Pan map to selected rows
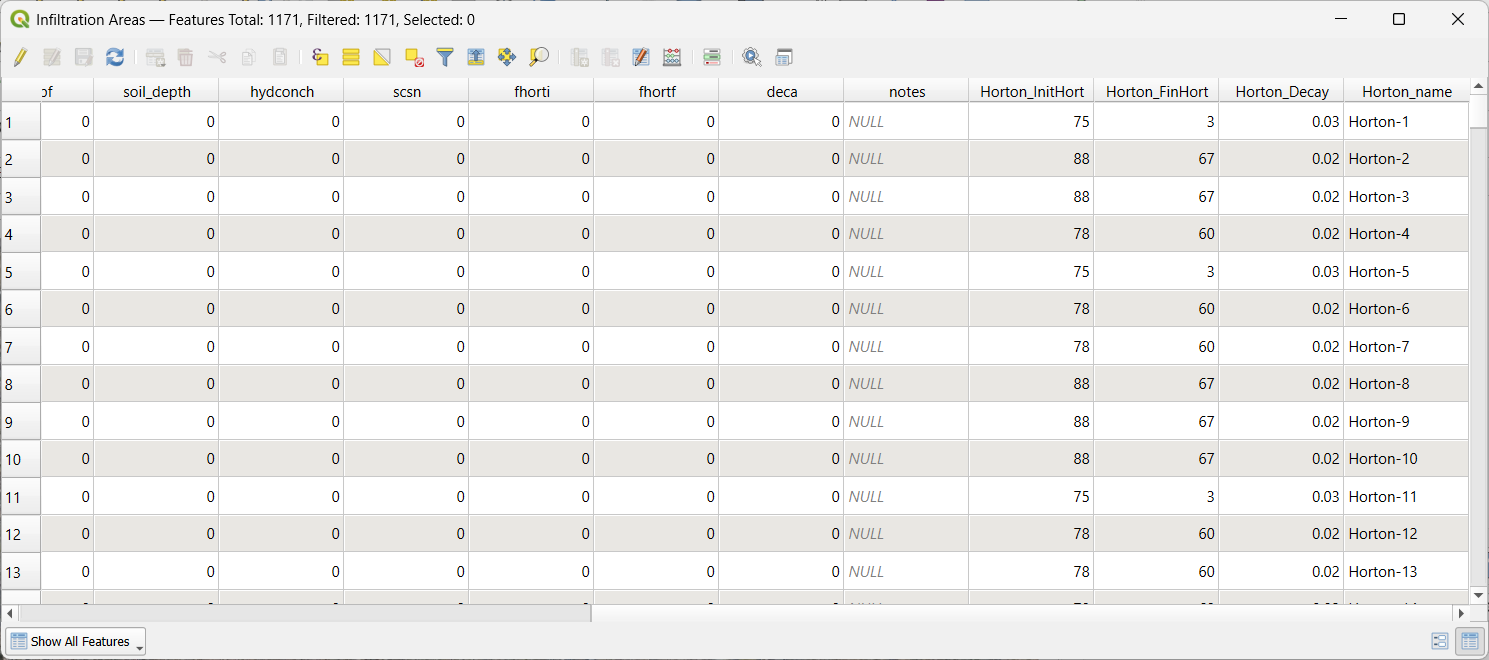The height and width of the screenshot is (660, 1489). point(507,57)
